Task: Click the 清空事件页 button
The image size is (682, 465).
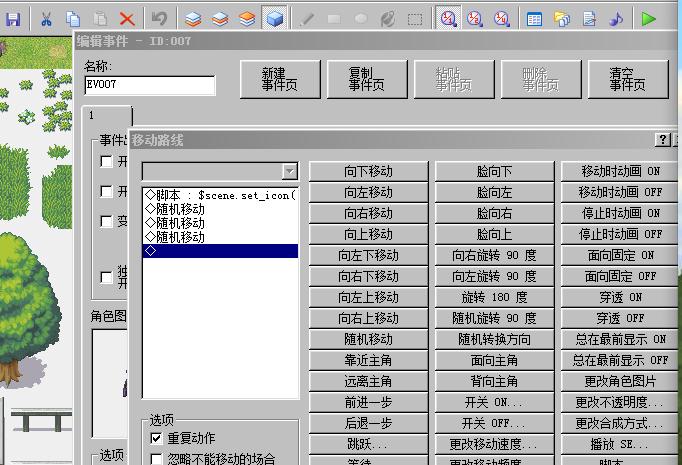Action: 628,79
